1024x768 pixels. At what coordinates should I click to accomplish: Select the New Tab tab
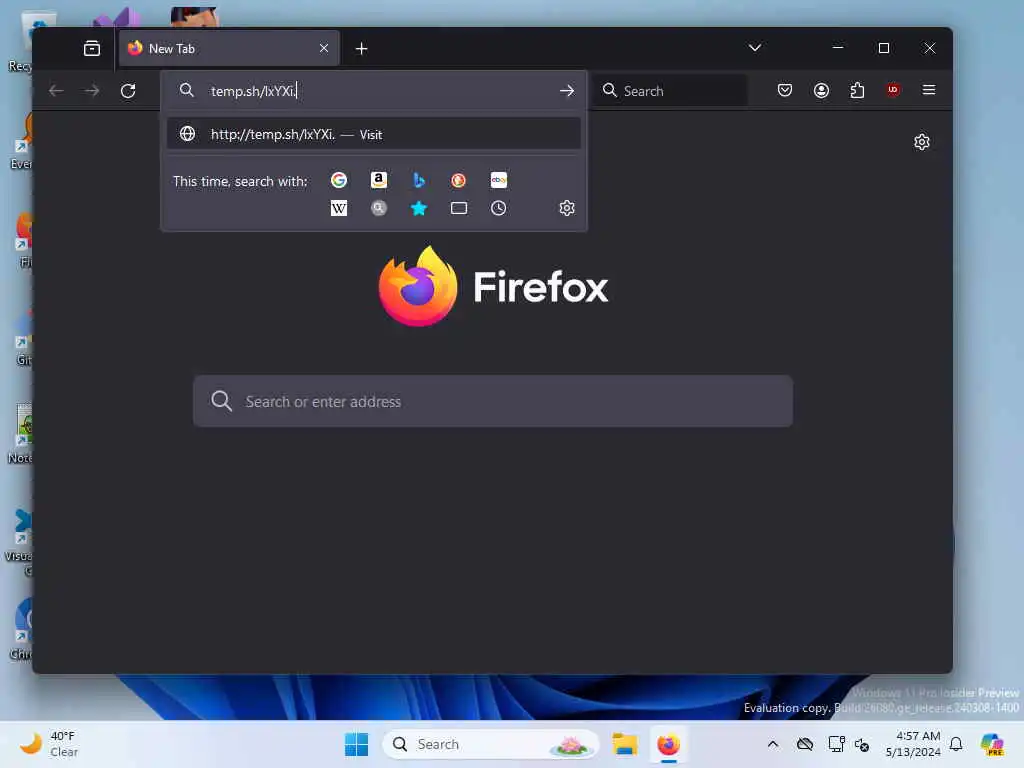click(229, 48)
